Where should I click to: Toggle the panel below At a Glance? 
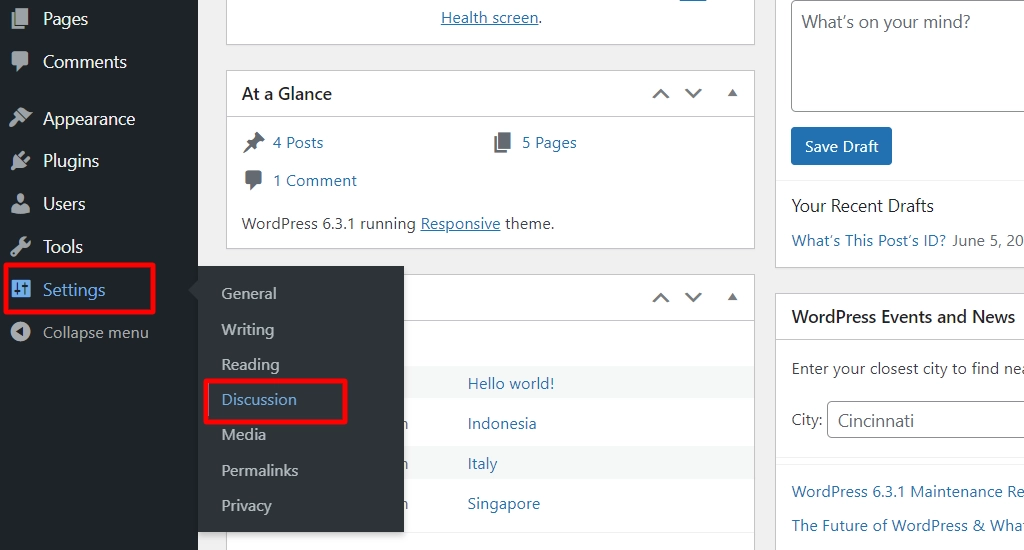[733, 297]
